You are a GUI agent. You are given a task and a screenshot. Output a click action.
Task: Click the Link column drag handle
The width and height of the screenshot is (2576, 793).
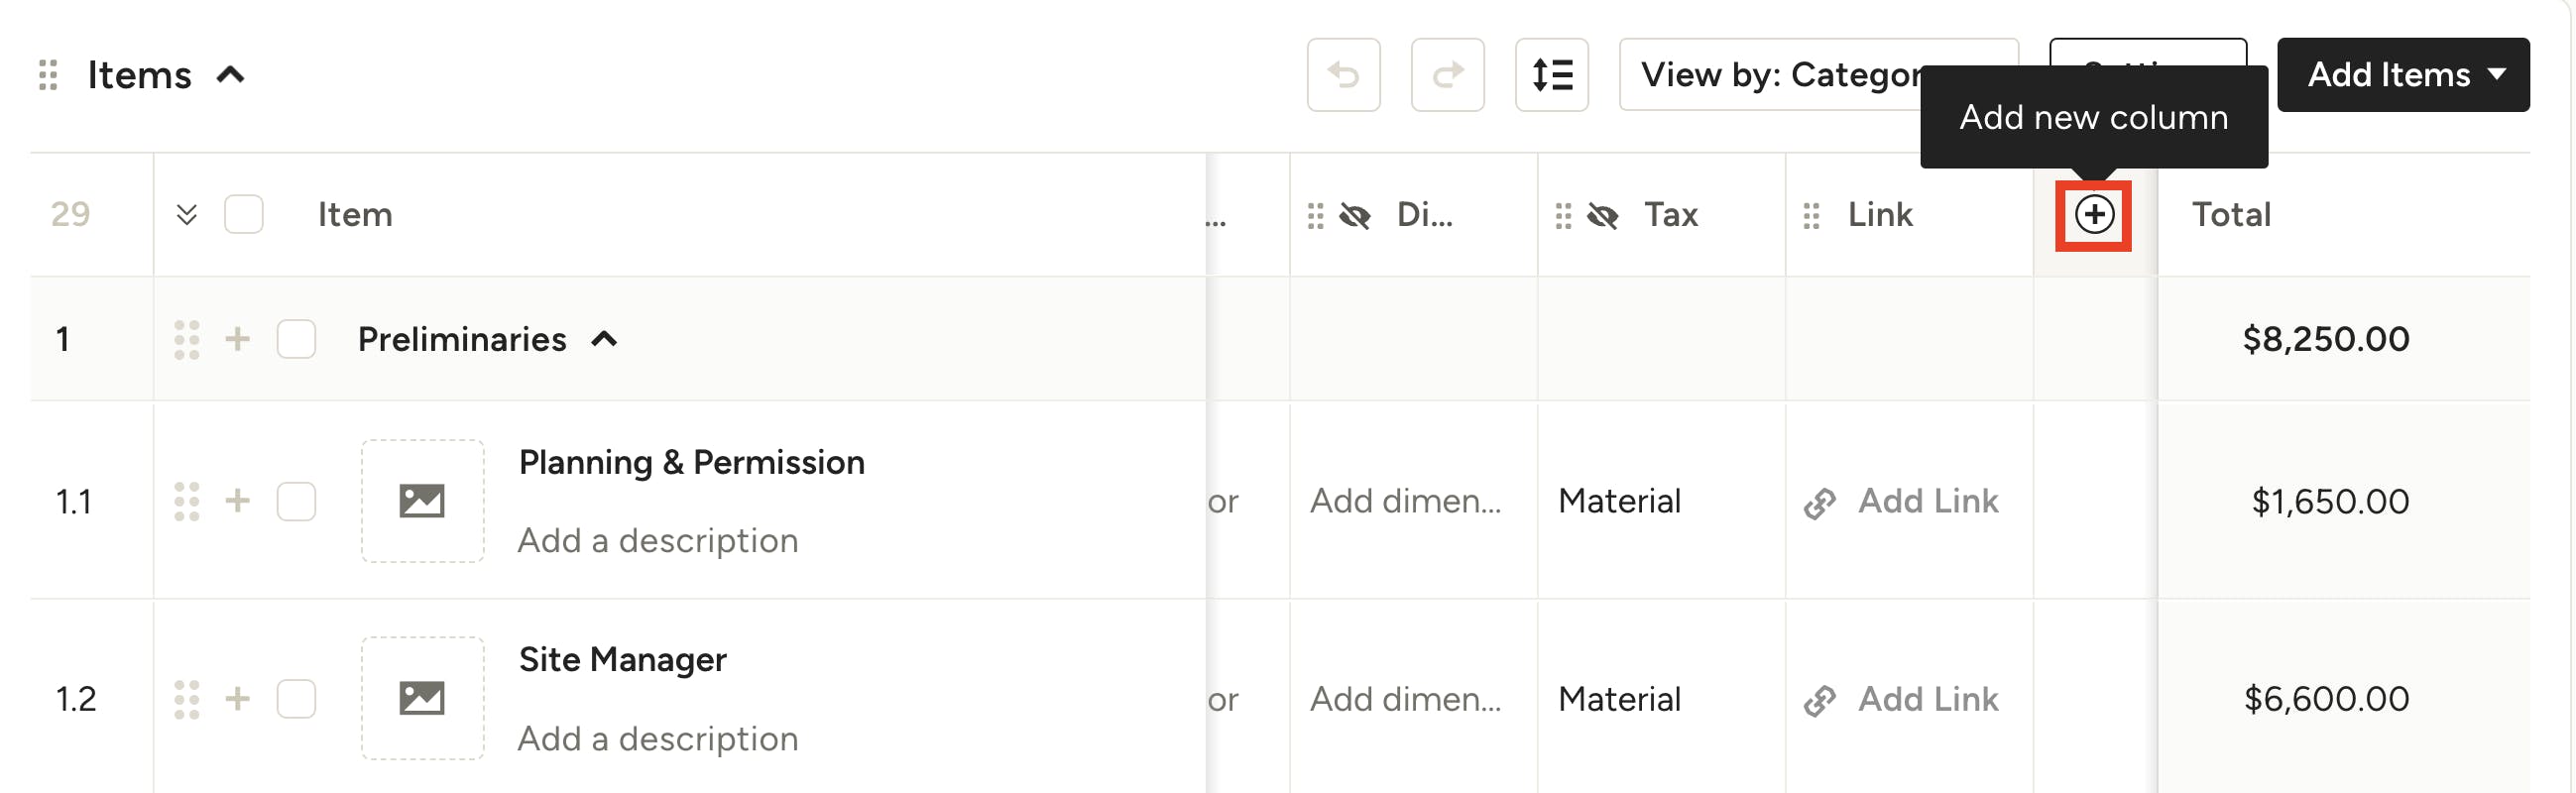click(x=1810, y=215)
